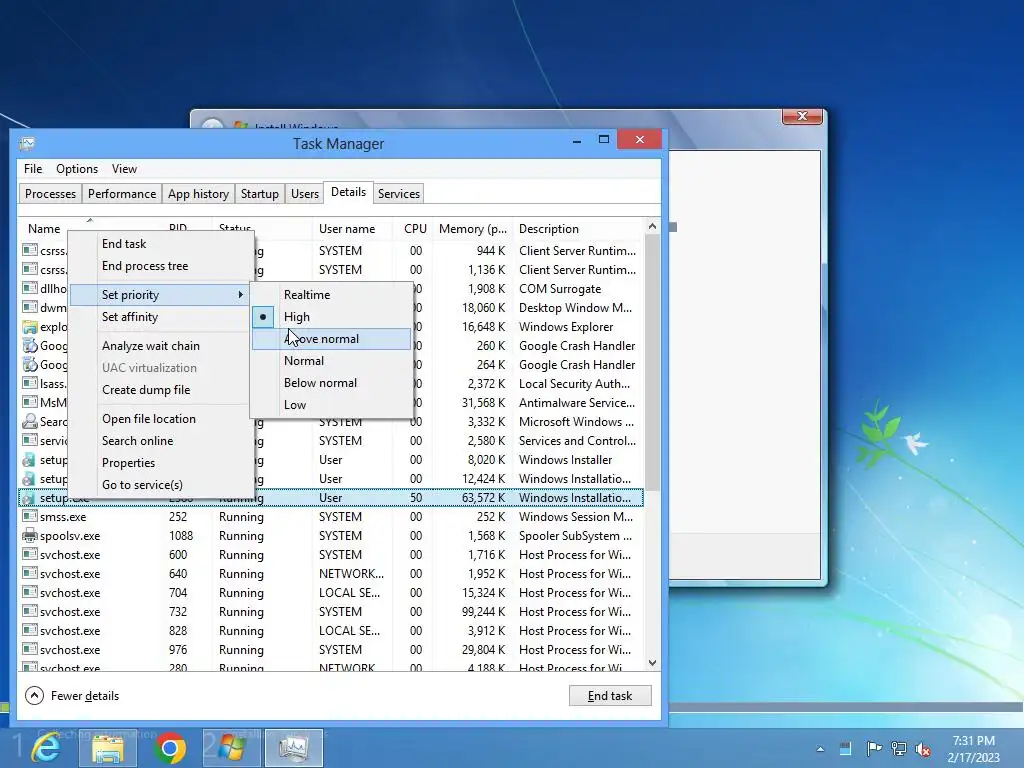Switch to the Startup tab
The image size is (1024, 768).
pyautogui.click(x=260, y=193)
